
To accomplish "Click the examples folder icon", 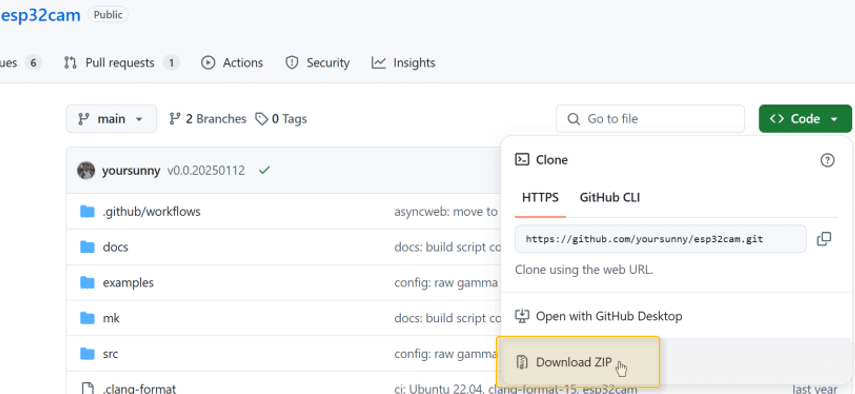I will click(87, 283).
